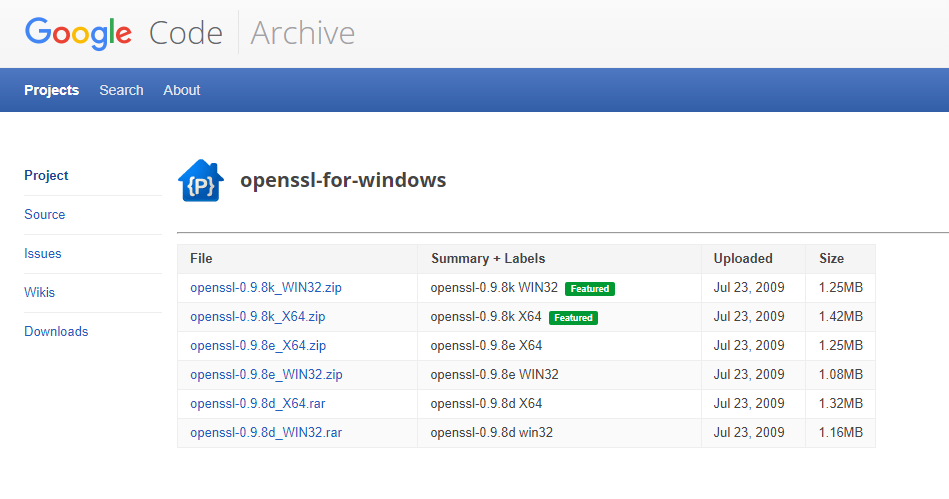Image resolution: width=949 pixels, height=499 pixels.
Task: Click the blue house project icon
Action: 201,180
